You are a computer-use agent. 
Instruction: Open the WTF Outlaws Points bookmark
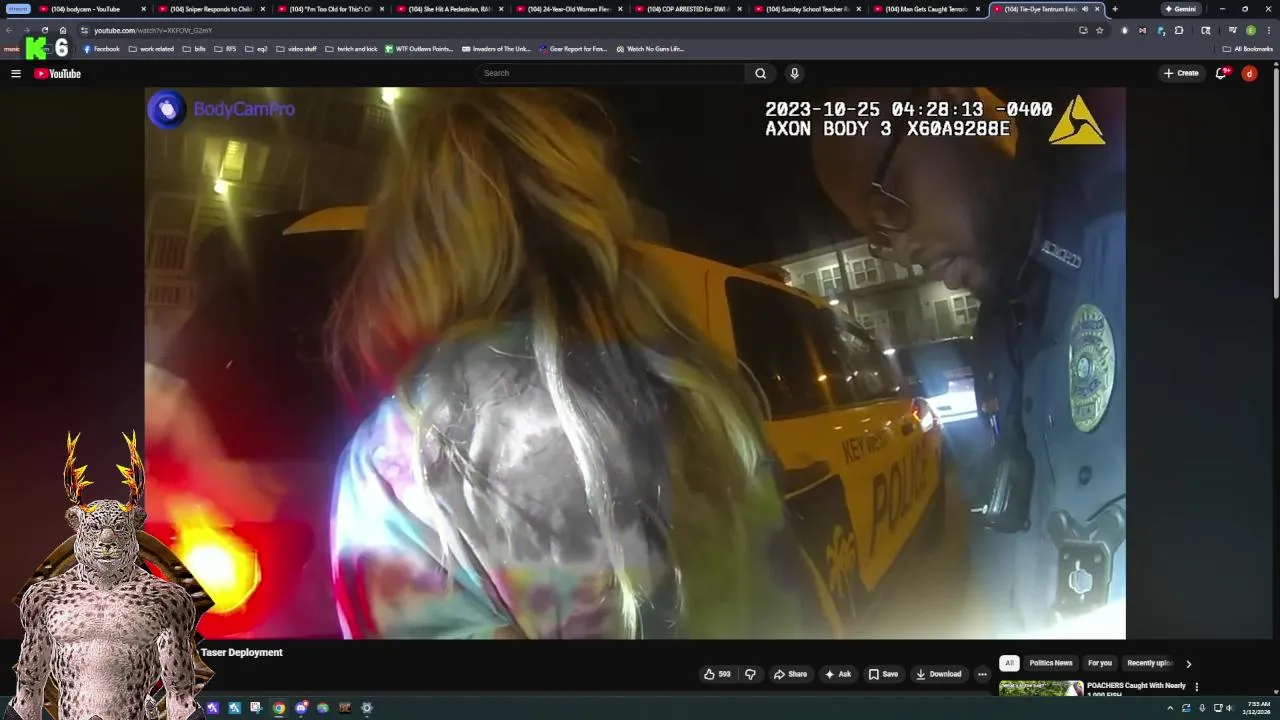coord(420,49)
